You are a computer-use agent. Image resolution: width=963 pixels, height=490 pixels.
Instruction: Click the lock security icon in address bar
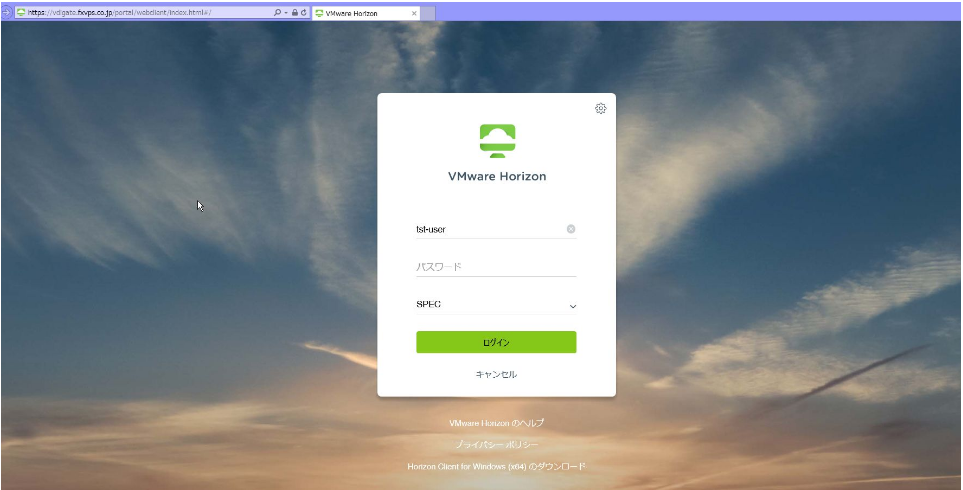[295, 12]
